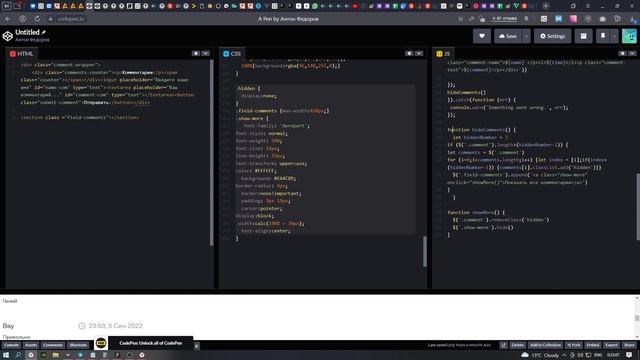The height and width of the screenshot is (360, 640).
Task: Open the Windows notification center
Action: tap(629, 355)
